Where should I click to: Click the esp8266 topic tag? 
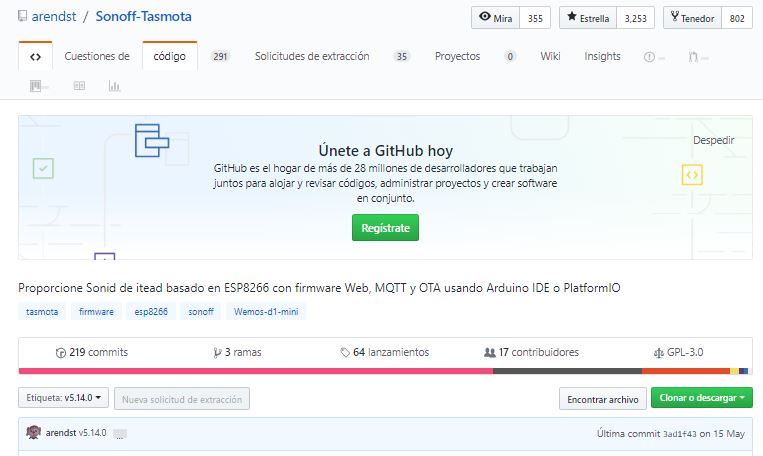(151, 311)
